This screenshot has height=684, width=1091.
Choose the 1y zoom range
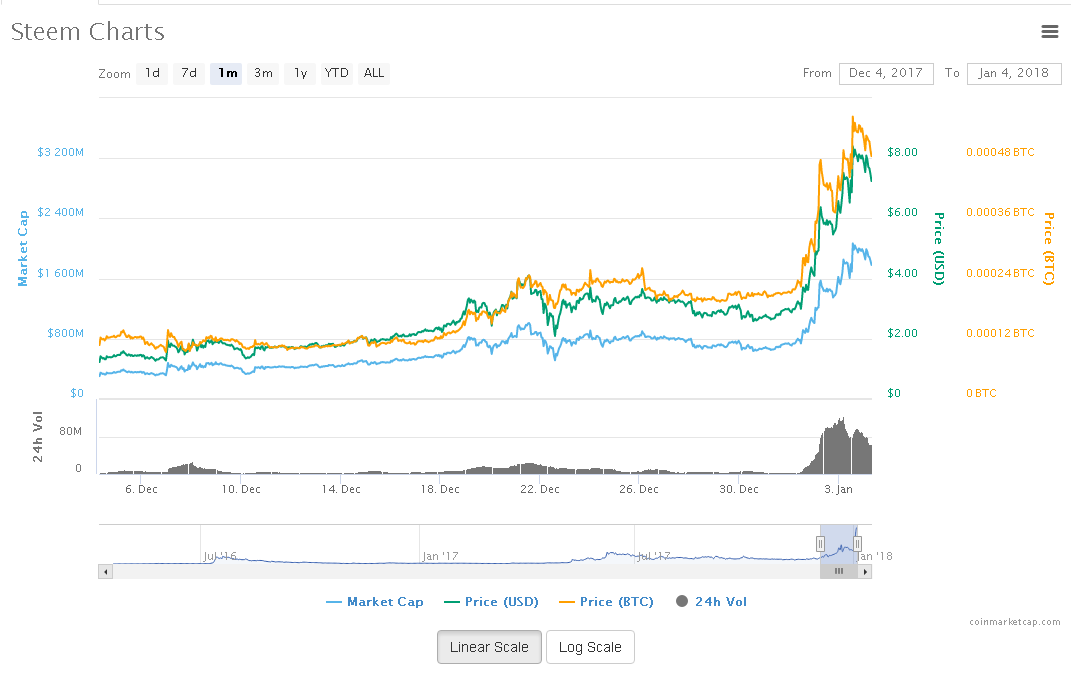[300, 73]
